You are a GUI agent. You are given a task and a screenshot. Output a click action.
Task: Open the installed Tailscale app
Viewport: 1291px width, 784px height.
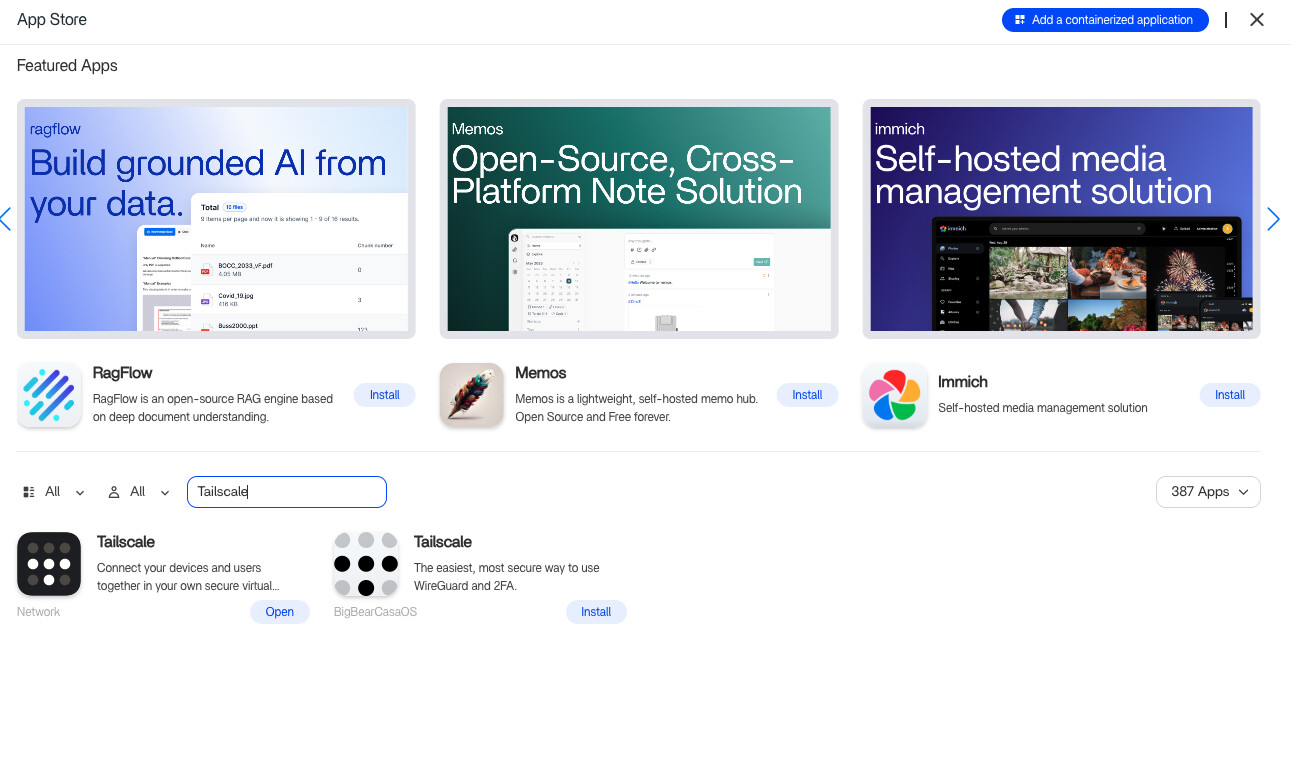pos(280,612)
